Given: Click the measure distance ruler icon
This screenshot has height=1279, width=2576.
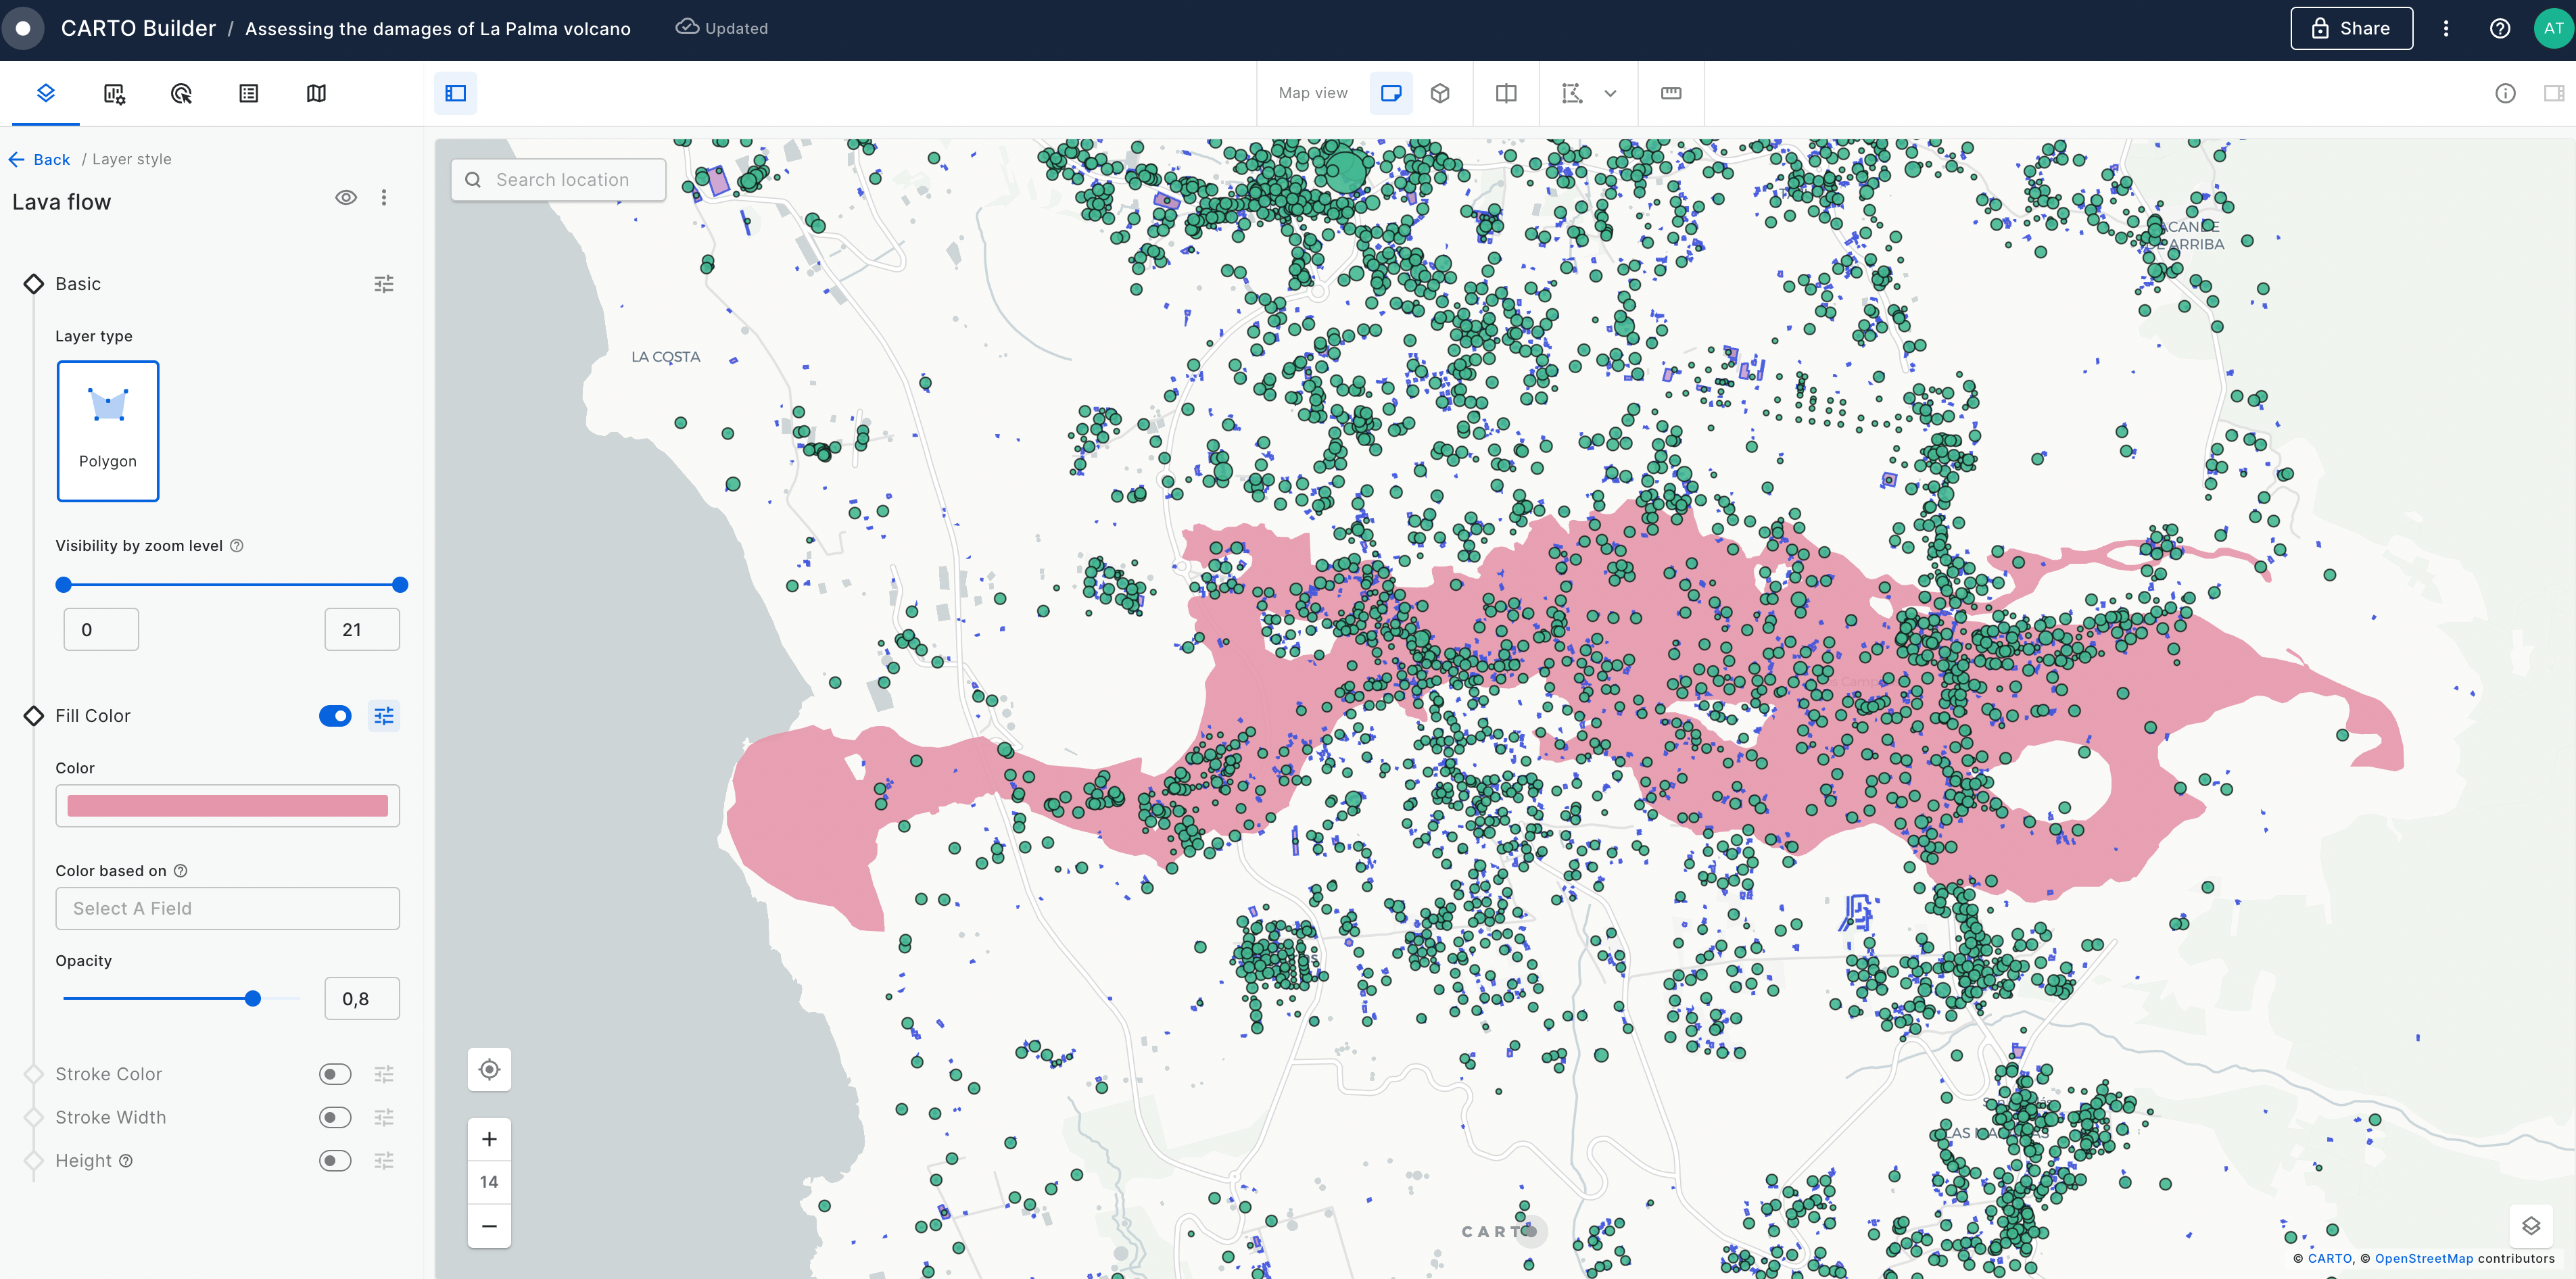Looking at the screenshot, I should coord(1671,93).
